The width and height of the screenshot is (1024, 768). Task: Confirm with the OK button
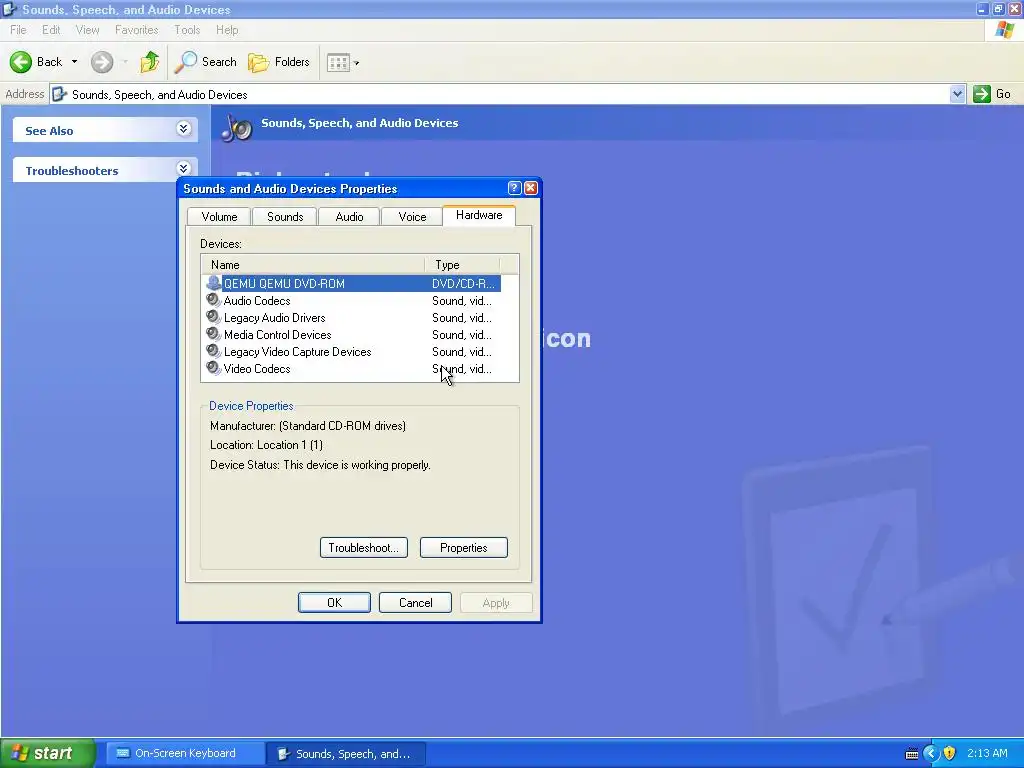click(334, 602)
